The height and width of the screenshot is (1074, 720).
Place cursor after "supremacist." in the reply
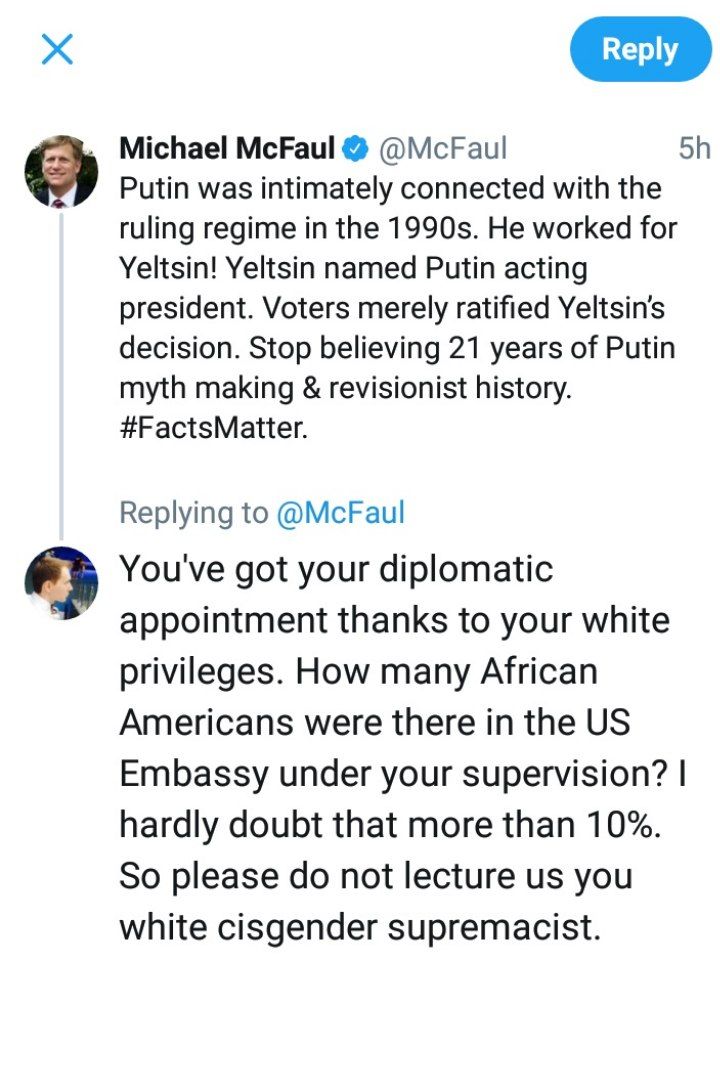(603, 927)
